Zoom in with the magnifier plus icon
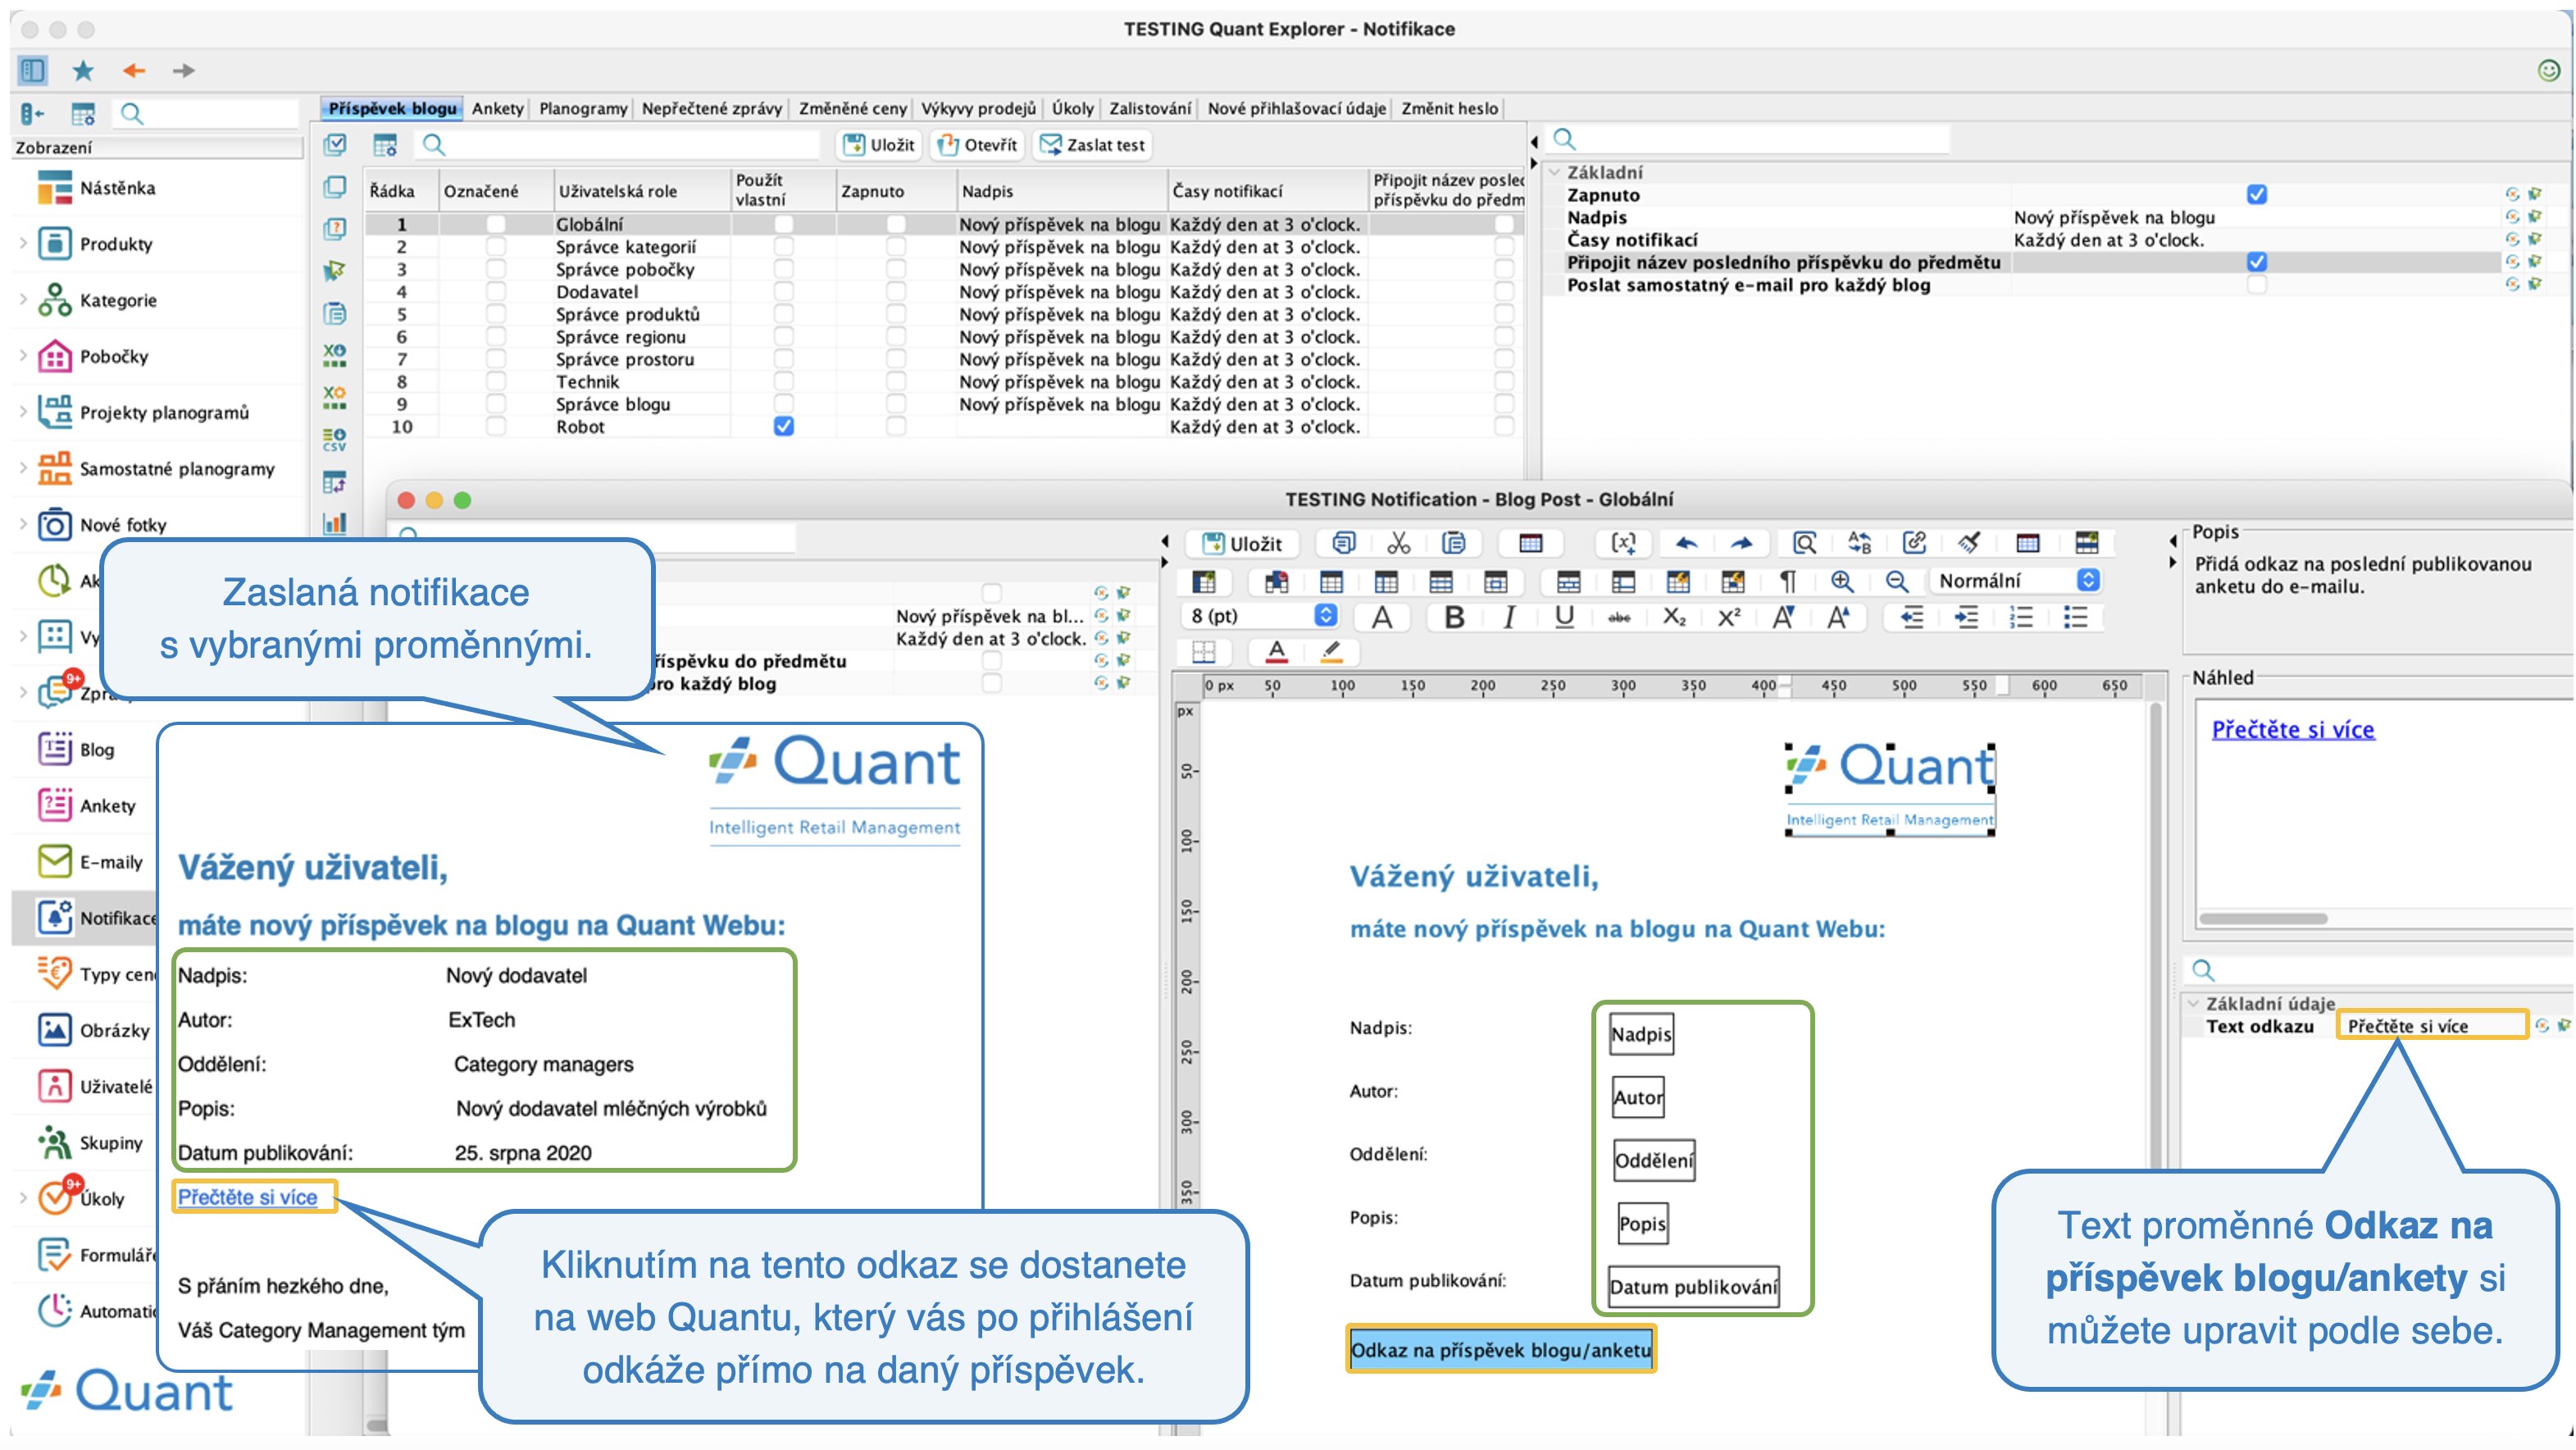The image size is (2576, 1450). (x=1842, y=581)
